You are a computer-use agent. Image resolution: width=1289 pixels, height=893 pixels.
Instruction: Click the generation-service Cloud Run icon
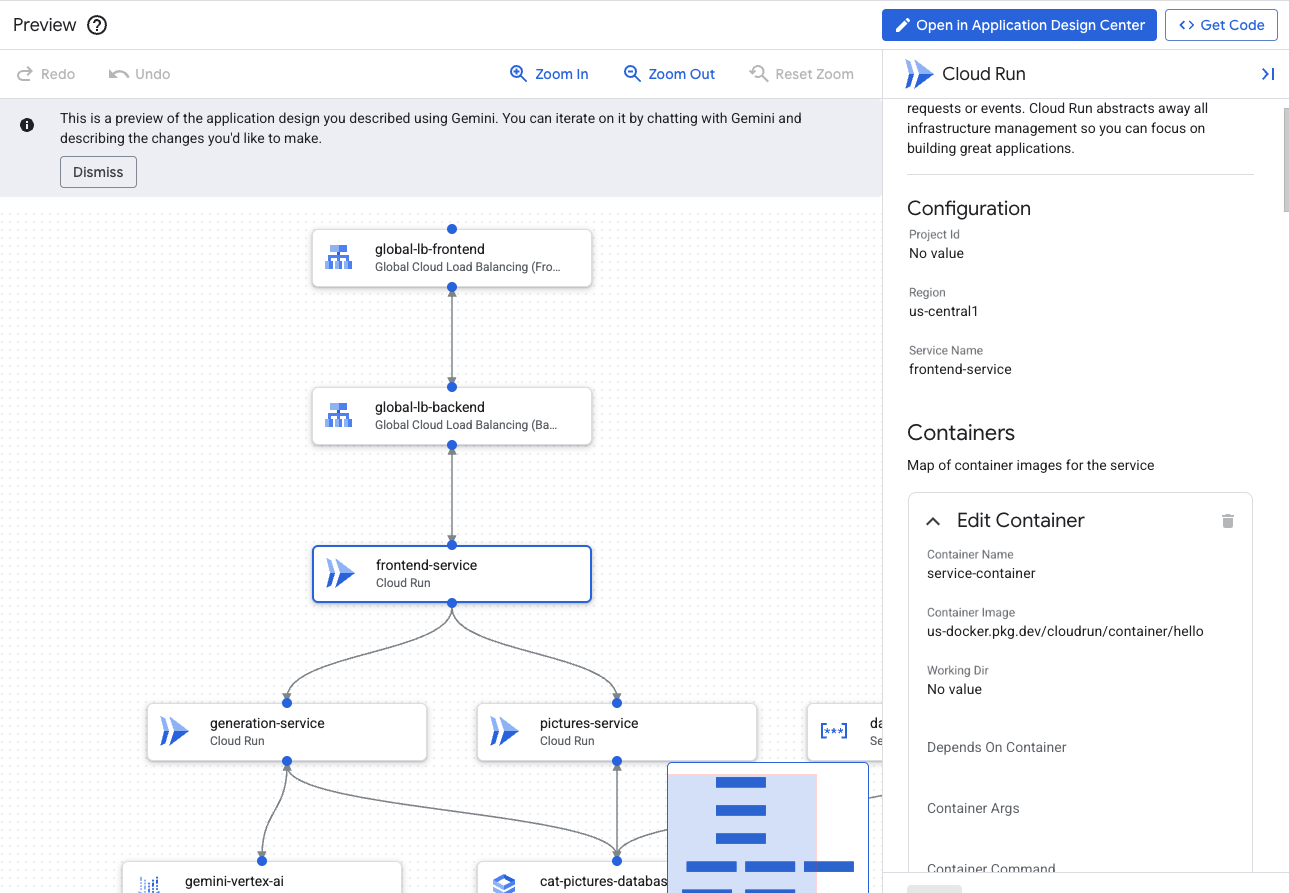click(x=174, y=732)
